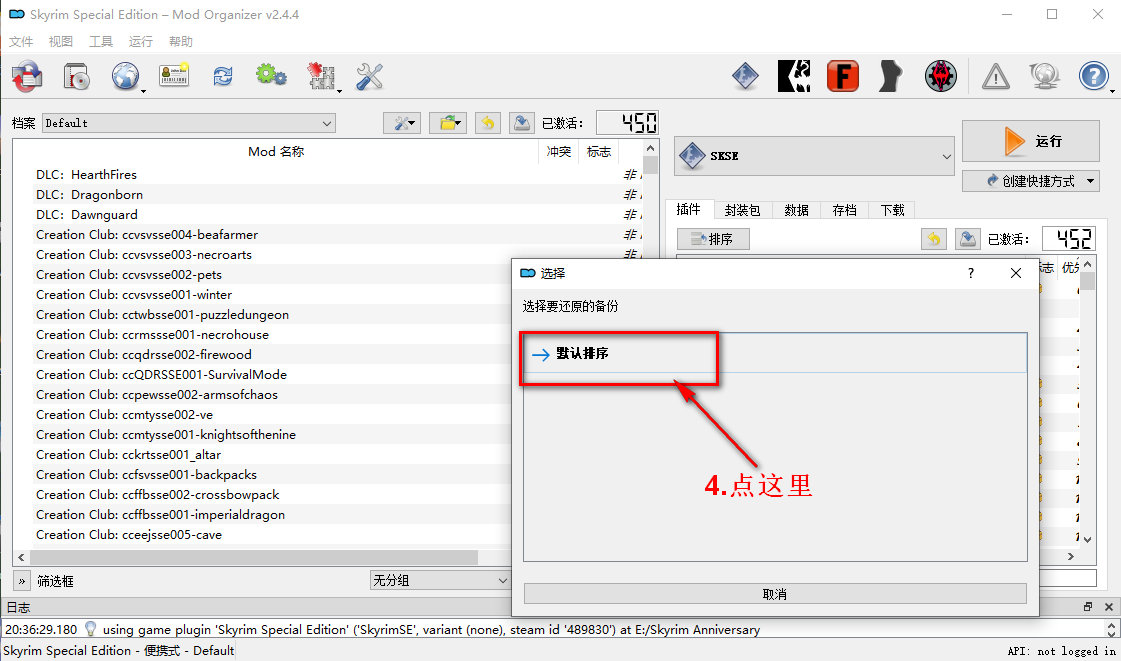Open the profiles ID card icon
The height and width of the screenshot is (661, 1121).
(174, 76)
